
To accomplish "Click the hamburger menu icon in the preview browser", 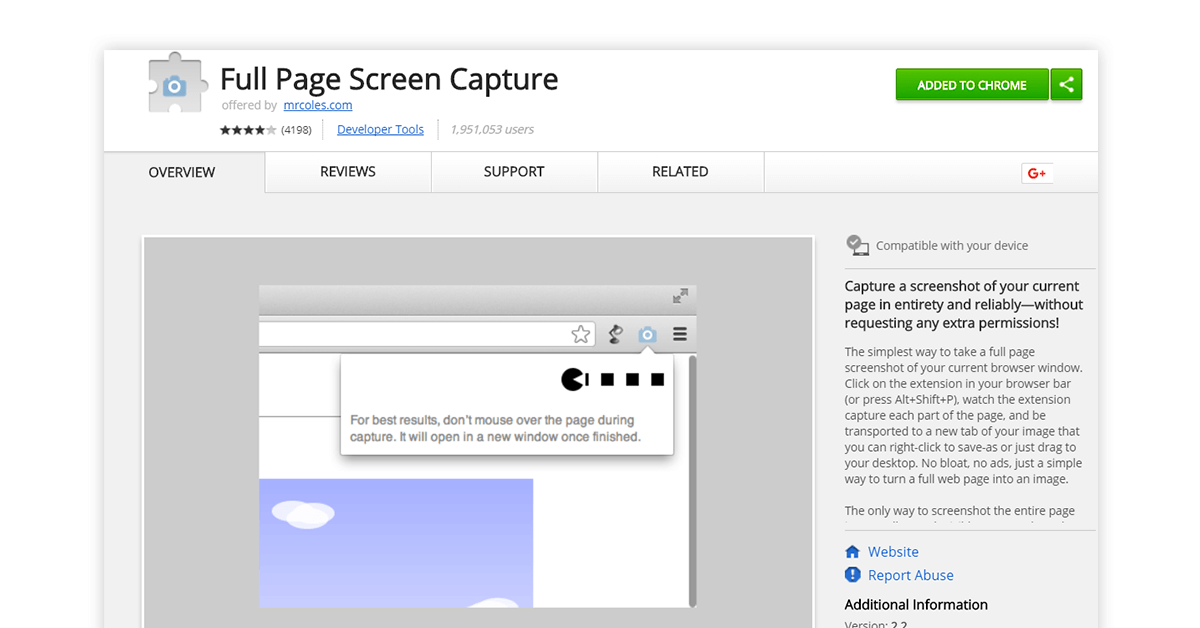I will [x=680, y=334].
